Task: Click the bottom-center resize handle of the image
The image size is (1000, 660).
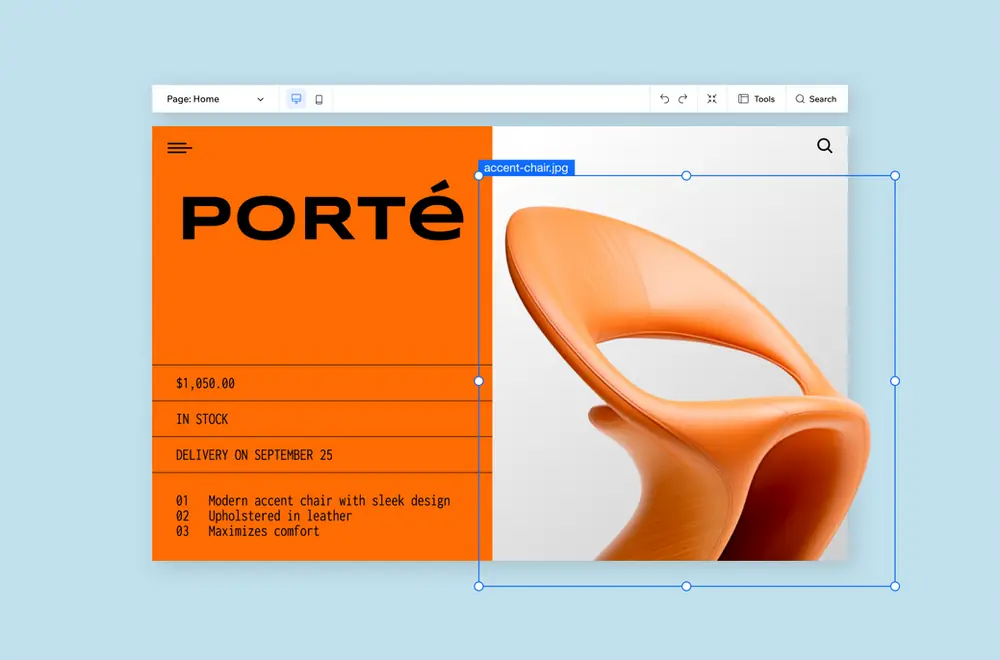Action: click(x=686, y=586)
